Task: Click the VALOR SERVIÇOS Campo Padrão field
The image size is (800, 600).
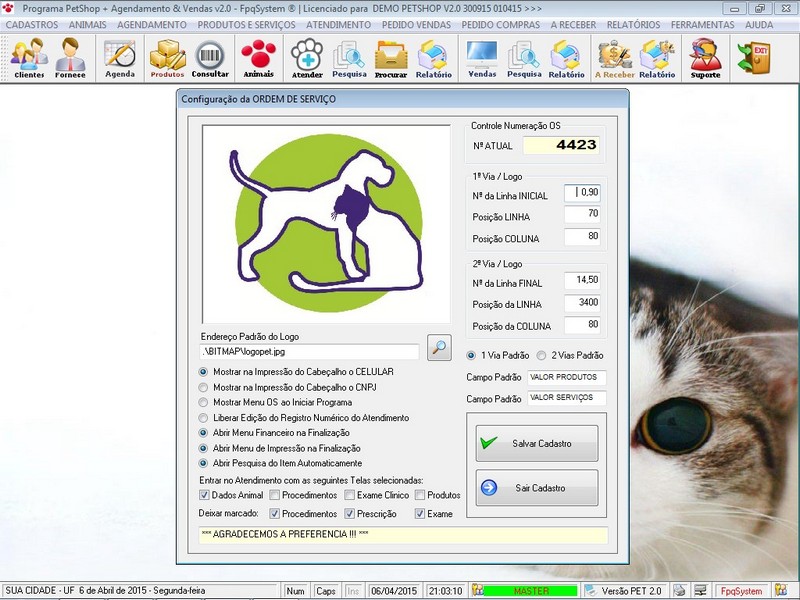Action: tap(566, 398)
